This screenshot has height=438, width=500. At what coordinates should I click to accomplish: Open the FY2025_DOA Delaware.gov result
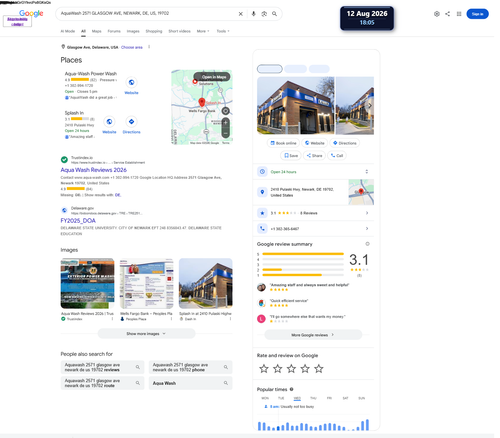pyautogui.click(x=78, y=221)
